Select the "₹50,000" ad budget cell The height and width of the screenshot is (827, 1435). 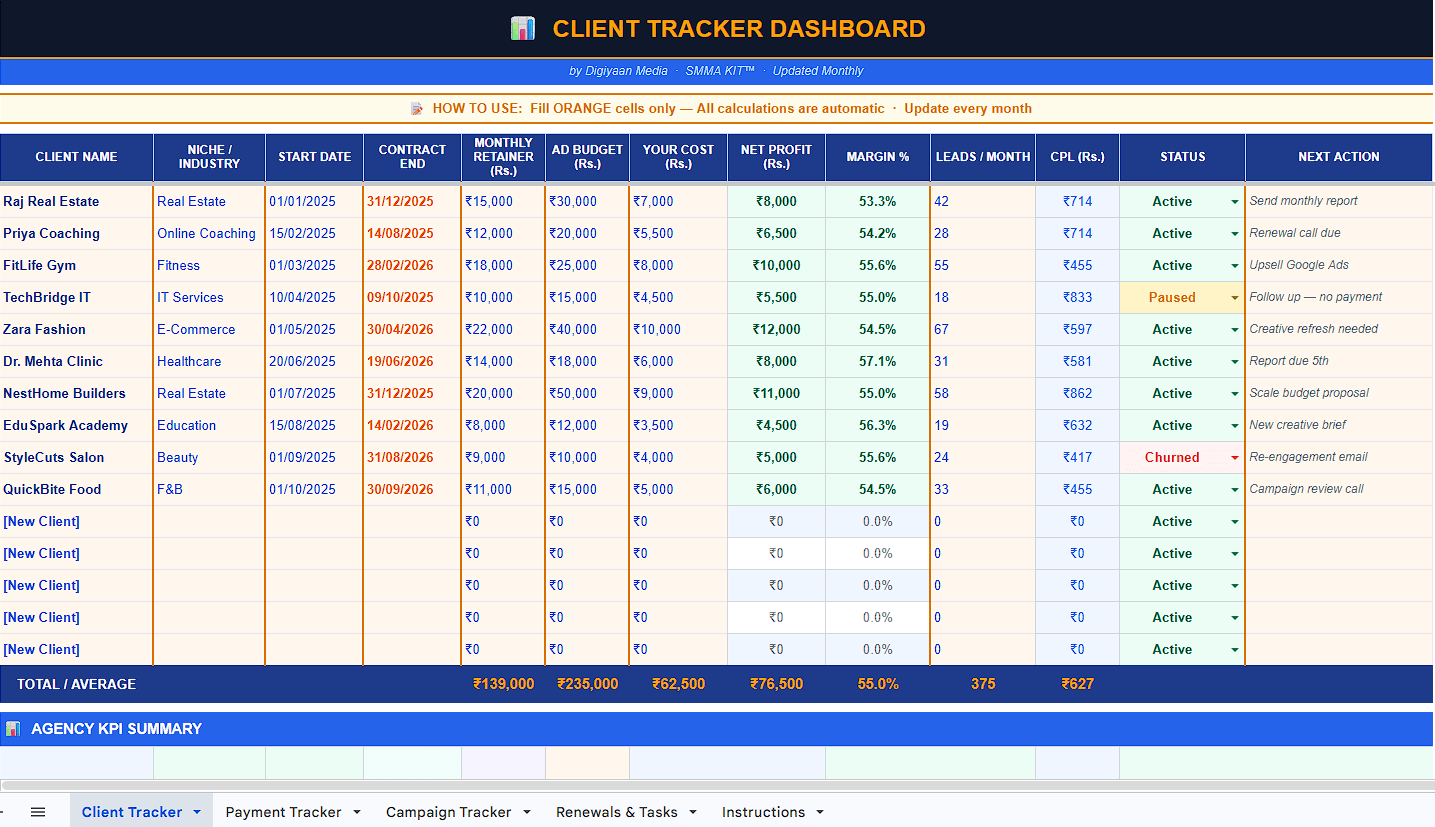point(587,393)
